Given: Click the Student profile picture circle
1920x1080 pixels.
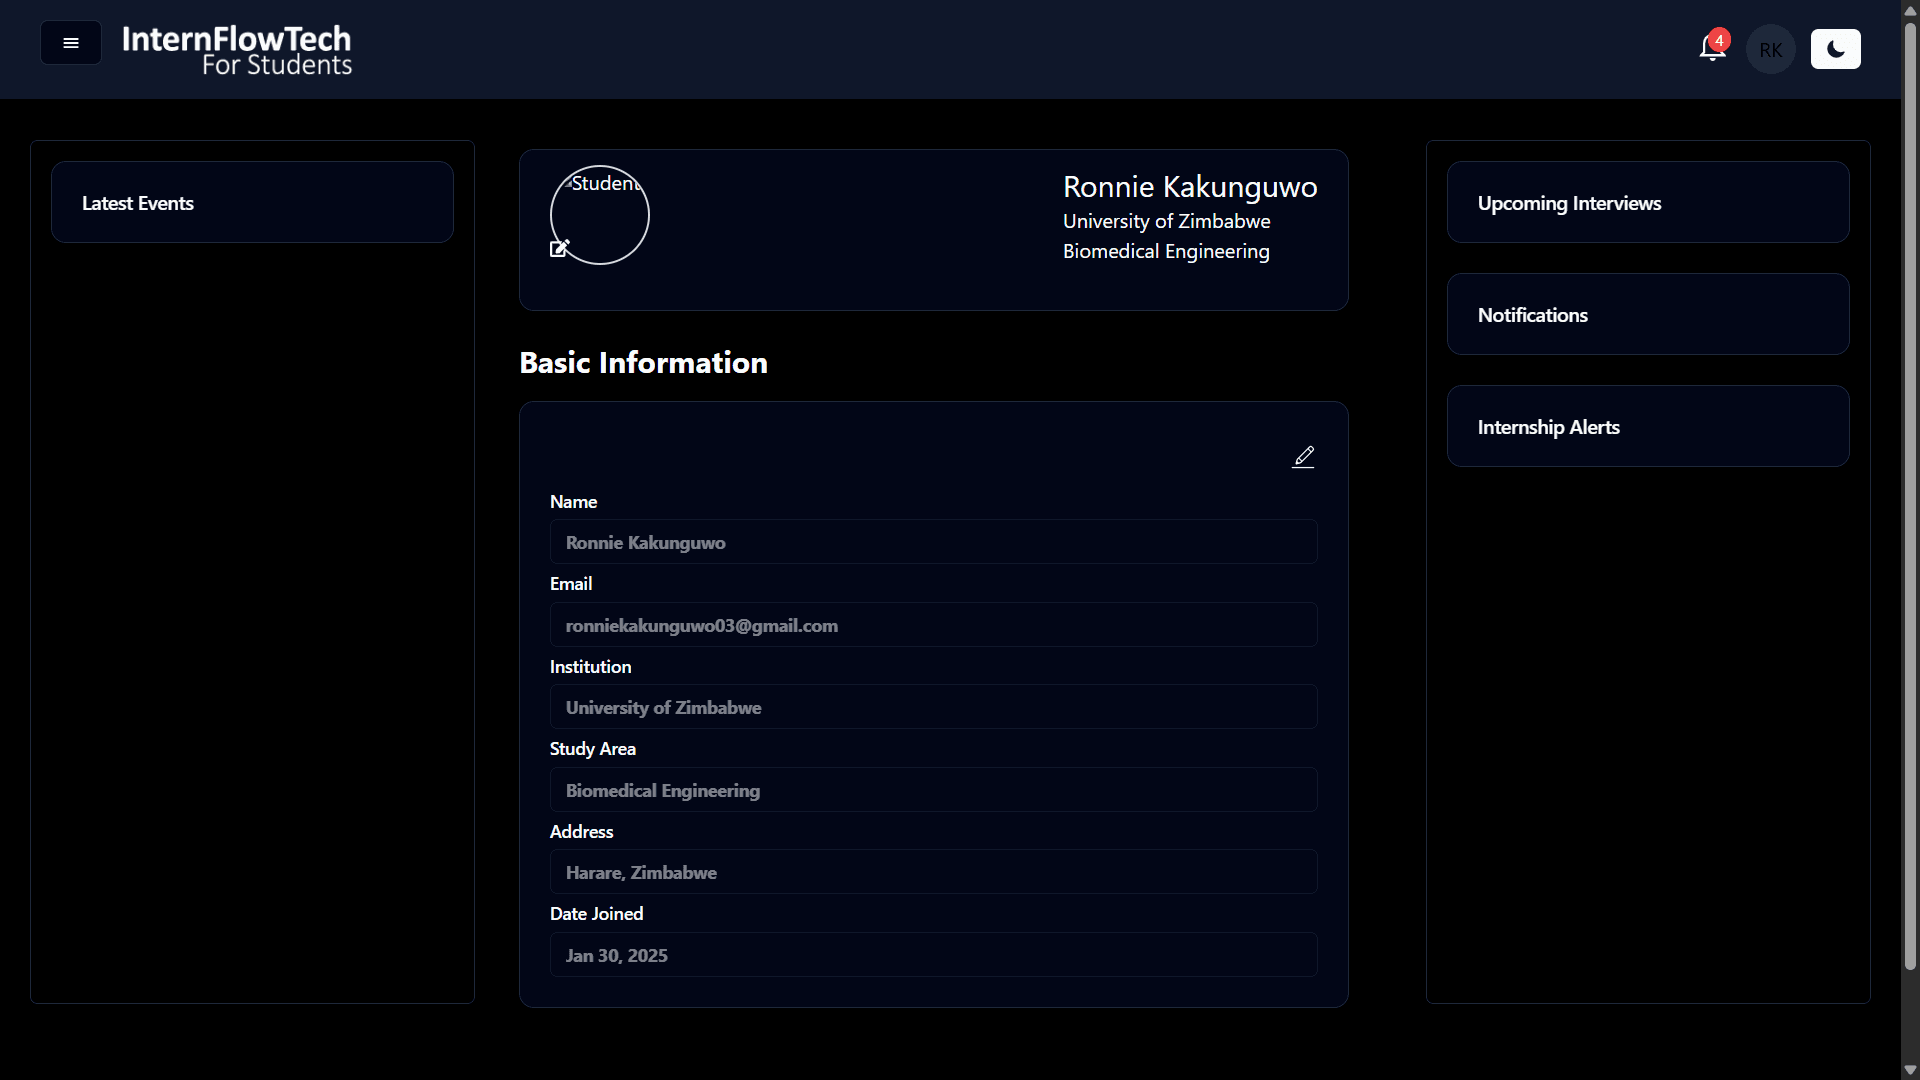Looking at the screenshot, I should (x=600, y=215).
